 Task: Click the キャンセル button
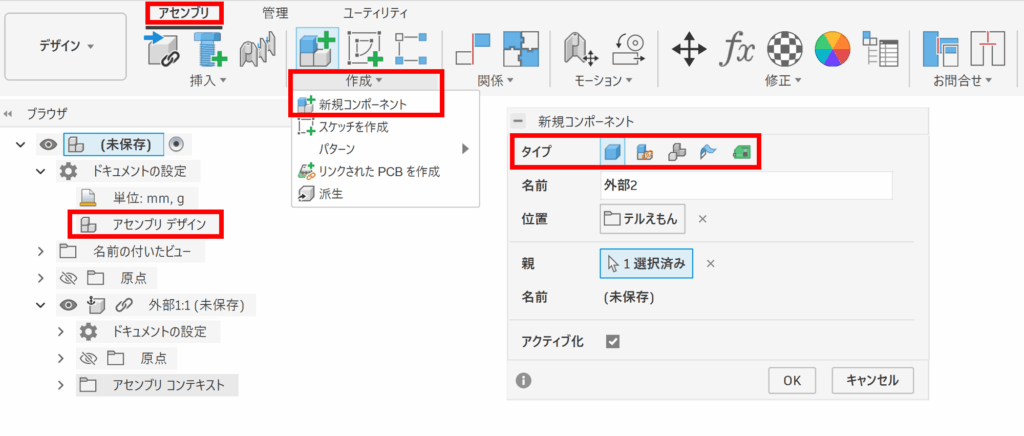click(x=871, y=380)
